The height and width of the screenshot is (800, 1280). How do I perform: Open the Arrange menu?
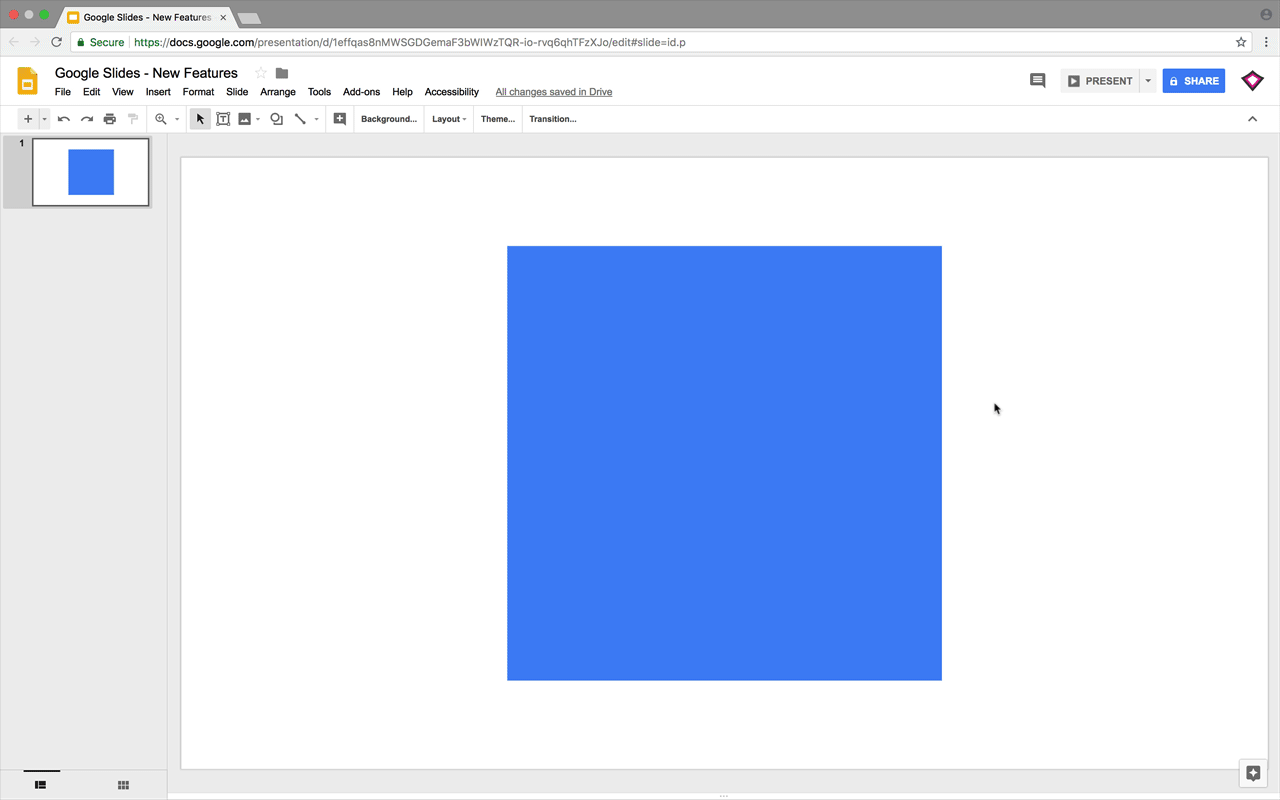coord(278,92)
